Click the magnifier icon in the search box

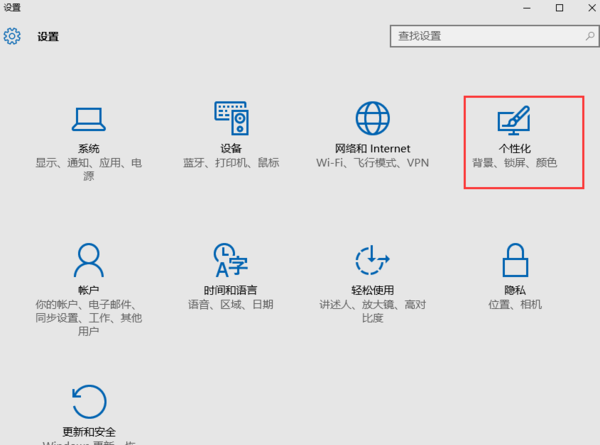point(577,36)
